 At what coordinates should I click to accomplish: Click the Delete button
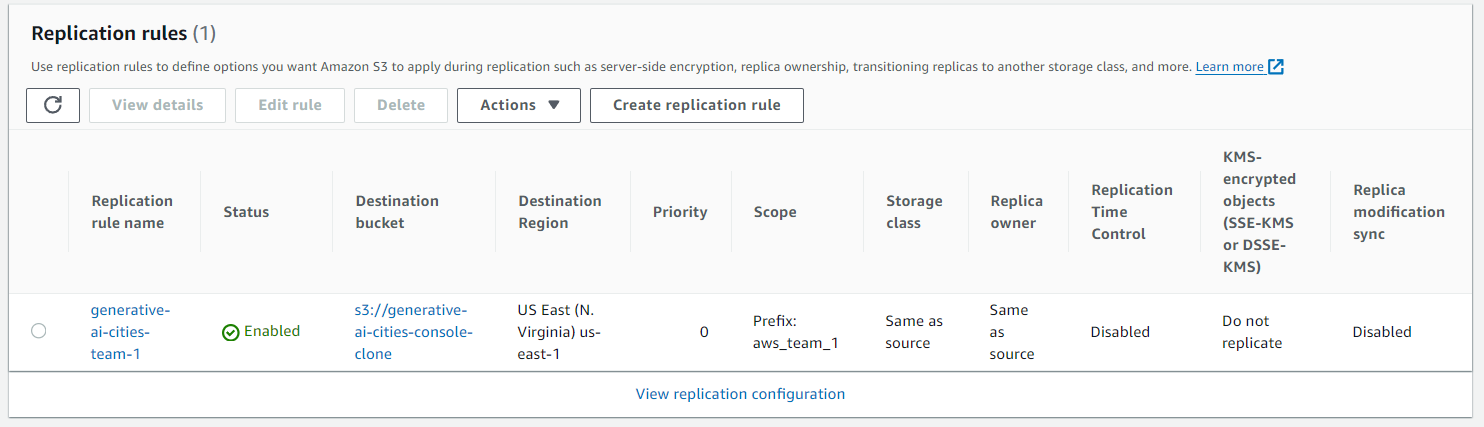(x=400, y=105)
